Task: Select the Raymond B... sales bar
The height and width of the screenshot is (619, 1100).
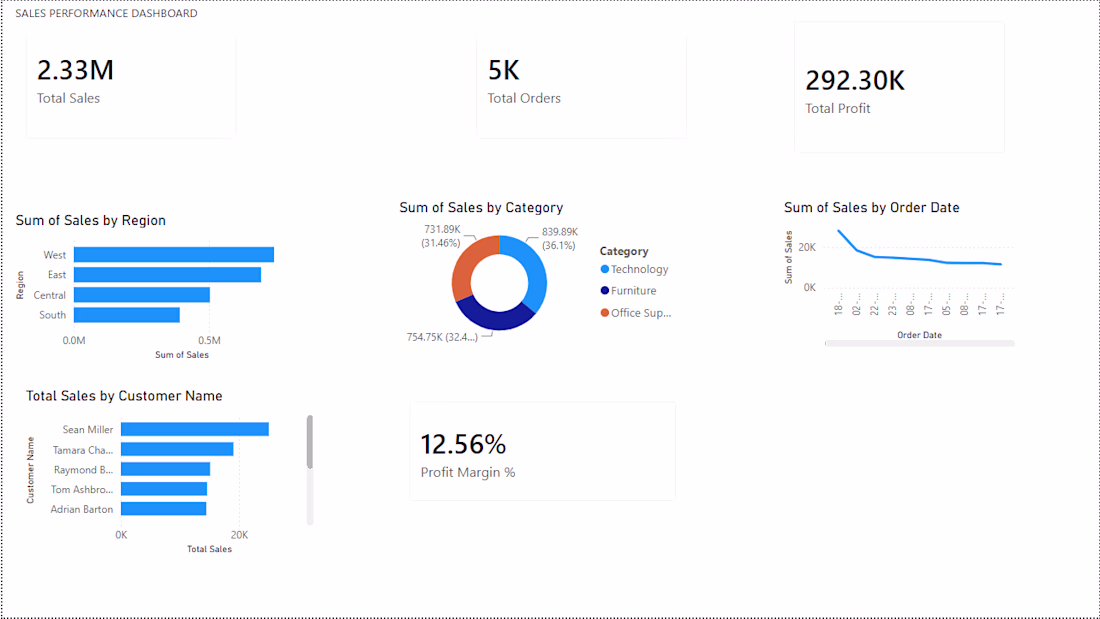Action: (166, 469)
